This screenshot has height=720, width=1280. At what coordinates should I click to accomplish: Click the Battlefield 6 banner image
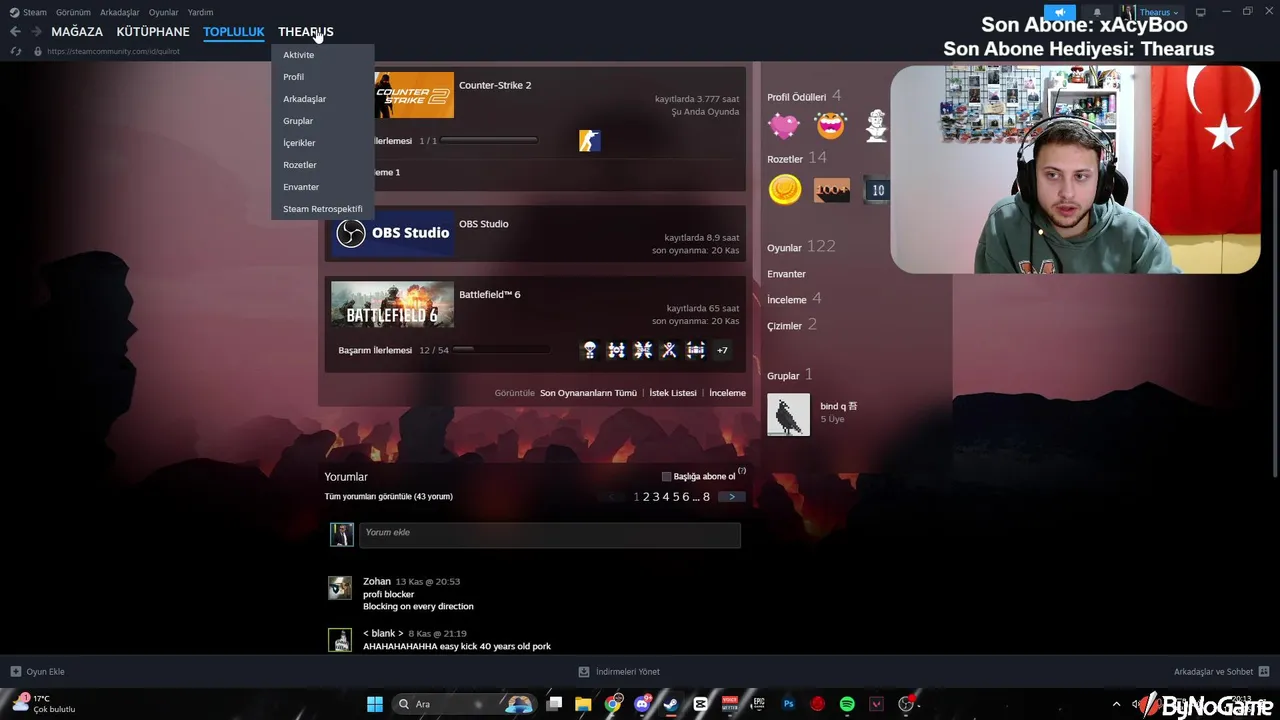[392, 304]
